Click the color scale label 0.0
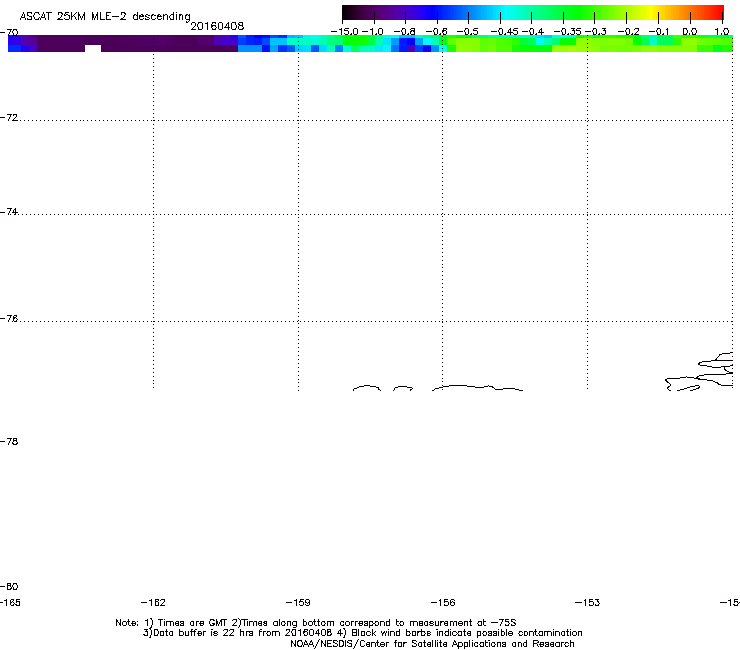 click(690, 32)
